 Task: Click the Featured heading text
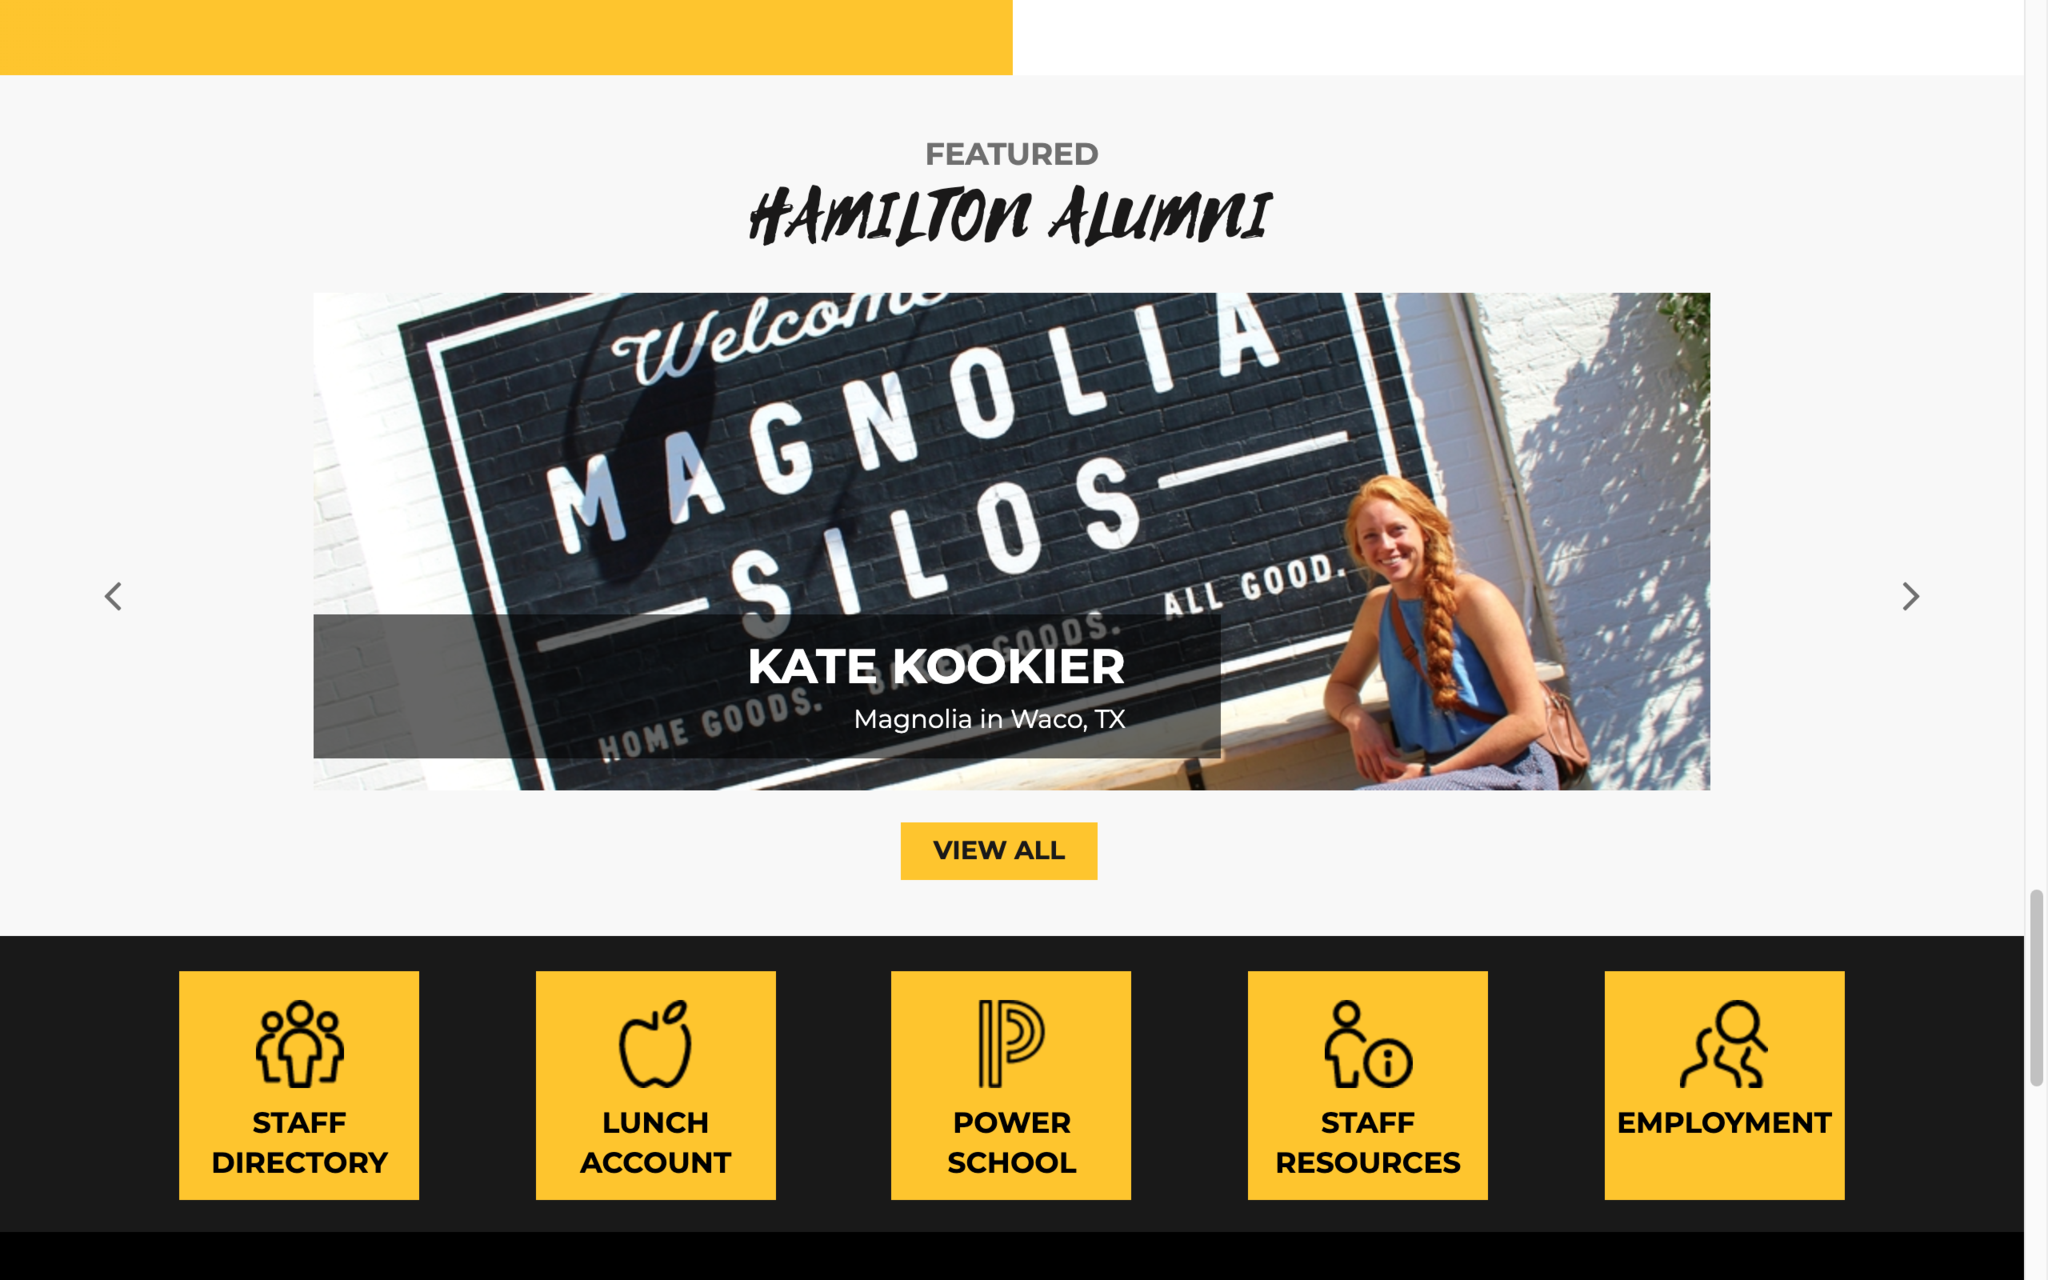point(1011,154)
